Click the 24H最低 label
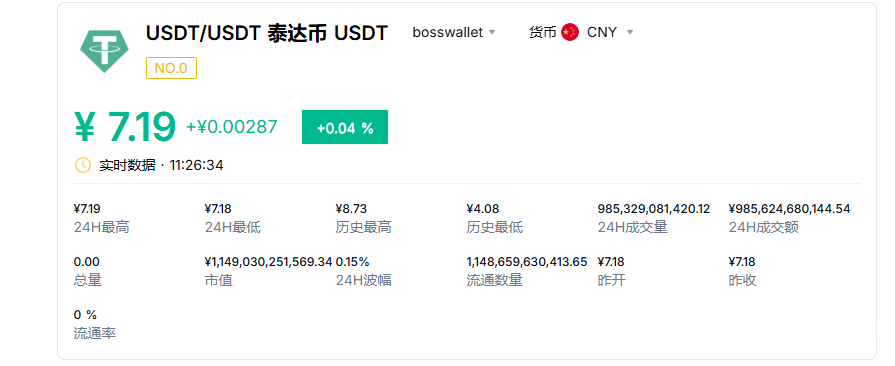895x366 pixels. coord(232,228)
